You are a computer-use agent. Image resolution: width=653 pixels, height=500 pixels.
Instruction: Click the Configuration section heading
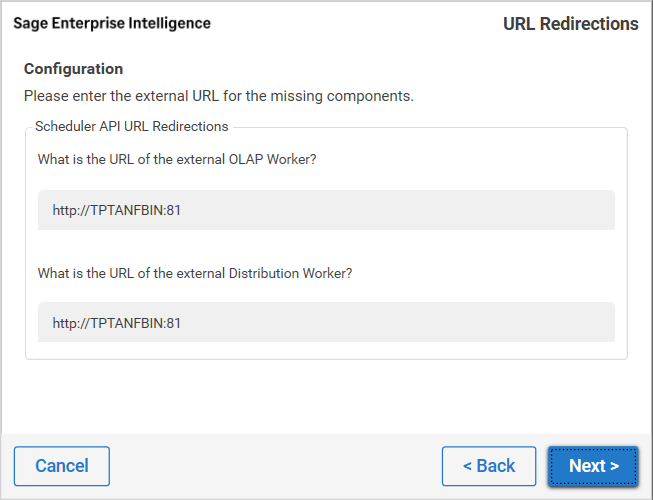(x=74, y=69)
